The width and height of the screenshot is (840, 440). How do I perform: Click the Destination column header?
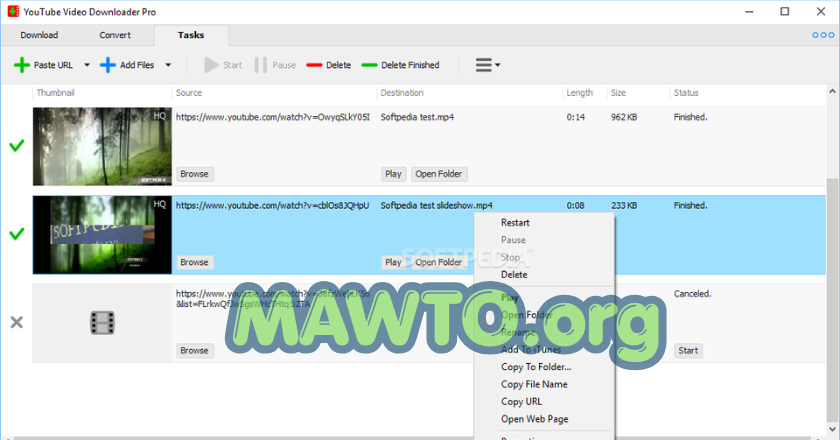pos(402,93)
